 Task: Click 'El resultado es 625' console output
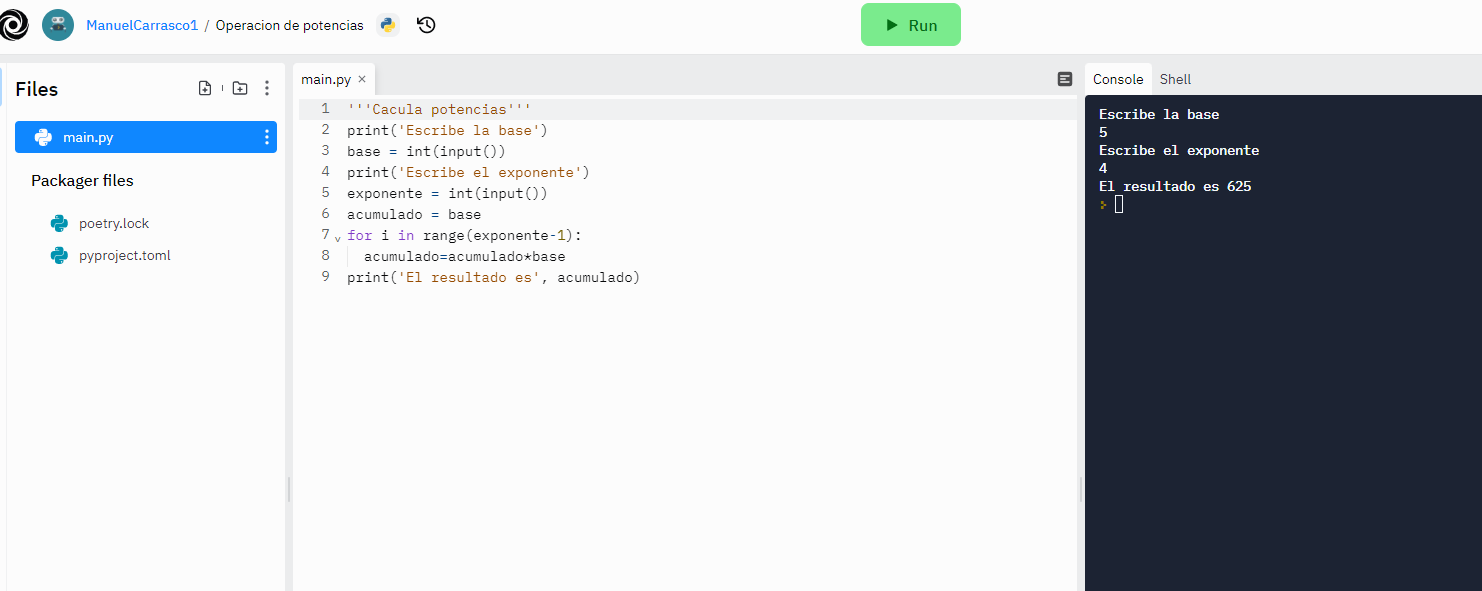point(1175,186)
